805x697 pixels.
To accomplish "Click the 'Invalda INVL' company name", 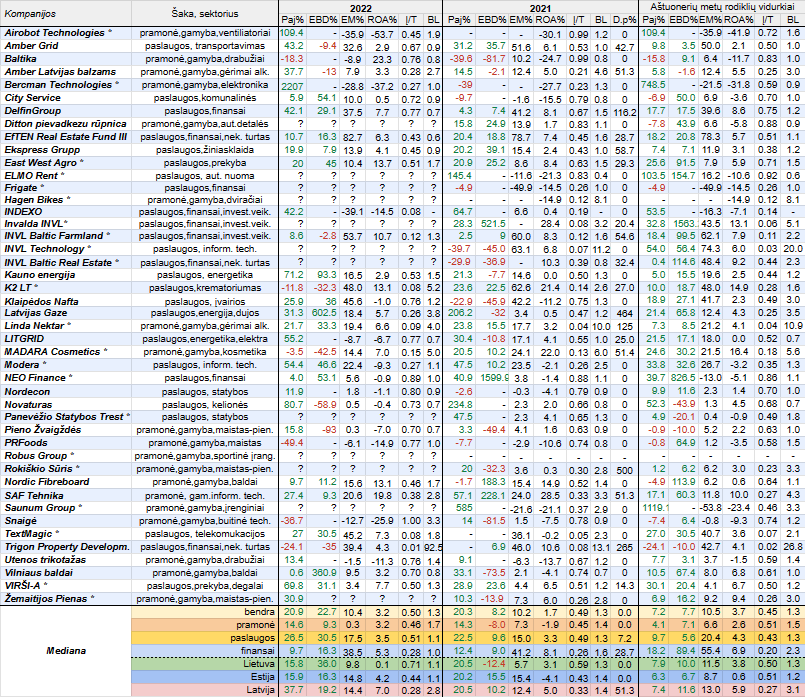I will coord(66,224).
